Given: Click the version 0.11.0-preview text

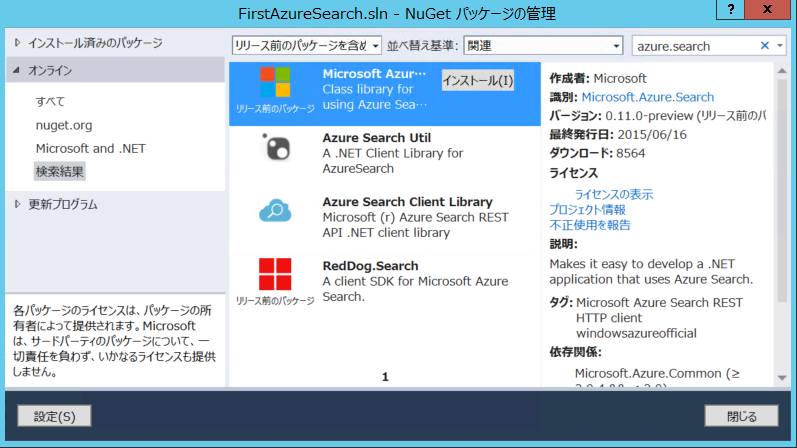Looking at the screenshot, I should click(649, 116).
